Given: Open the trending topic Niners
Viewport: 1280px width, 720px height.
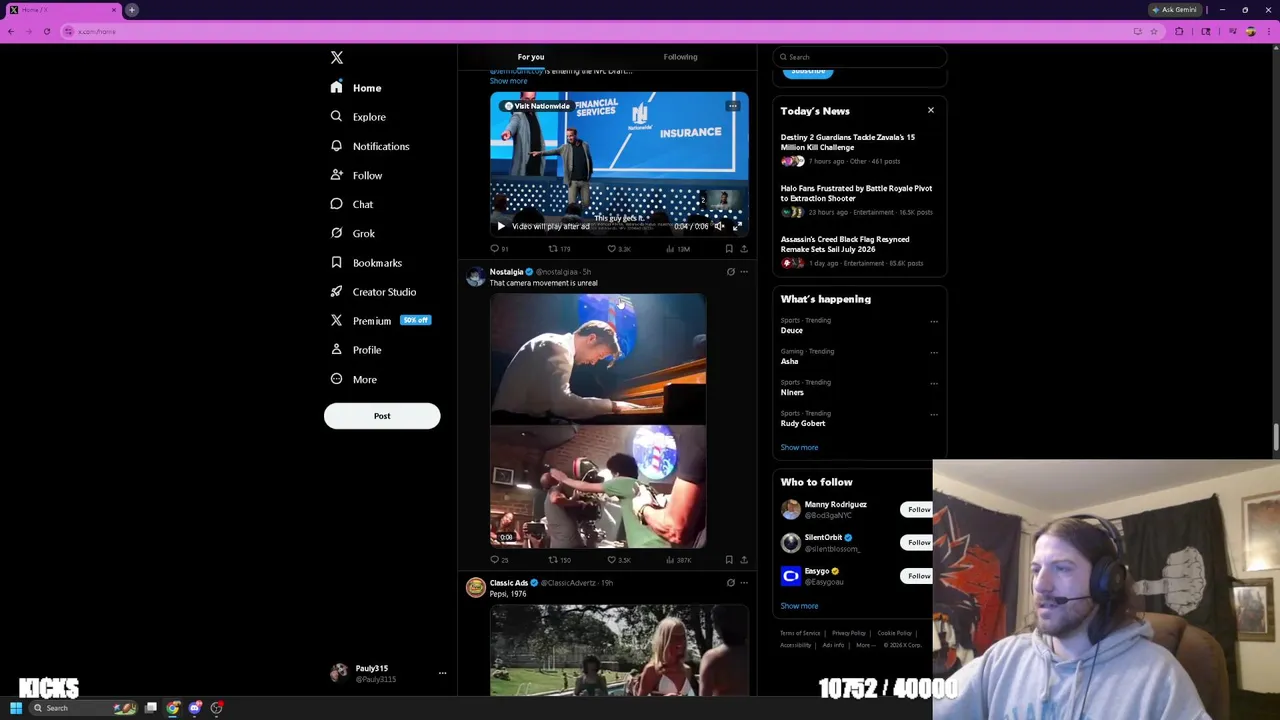Looking at the screenshot, I should coord(792,392).
